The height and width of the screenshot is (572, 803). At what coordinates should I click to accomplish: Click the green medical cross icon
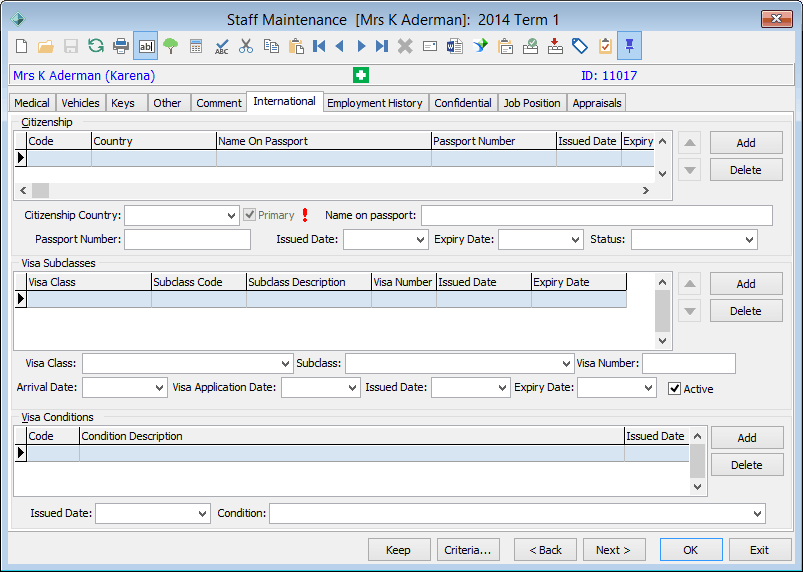tap(361, 75)
